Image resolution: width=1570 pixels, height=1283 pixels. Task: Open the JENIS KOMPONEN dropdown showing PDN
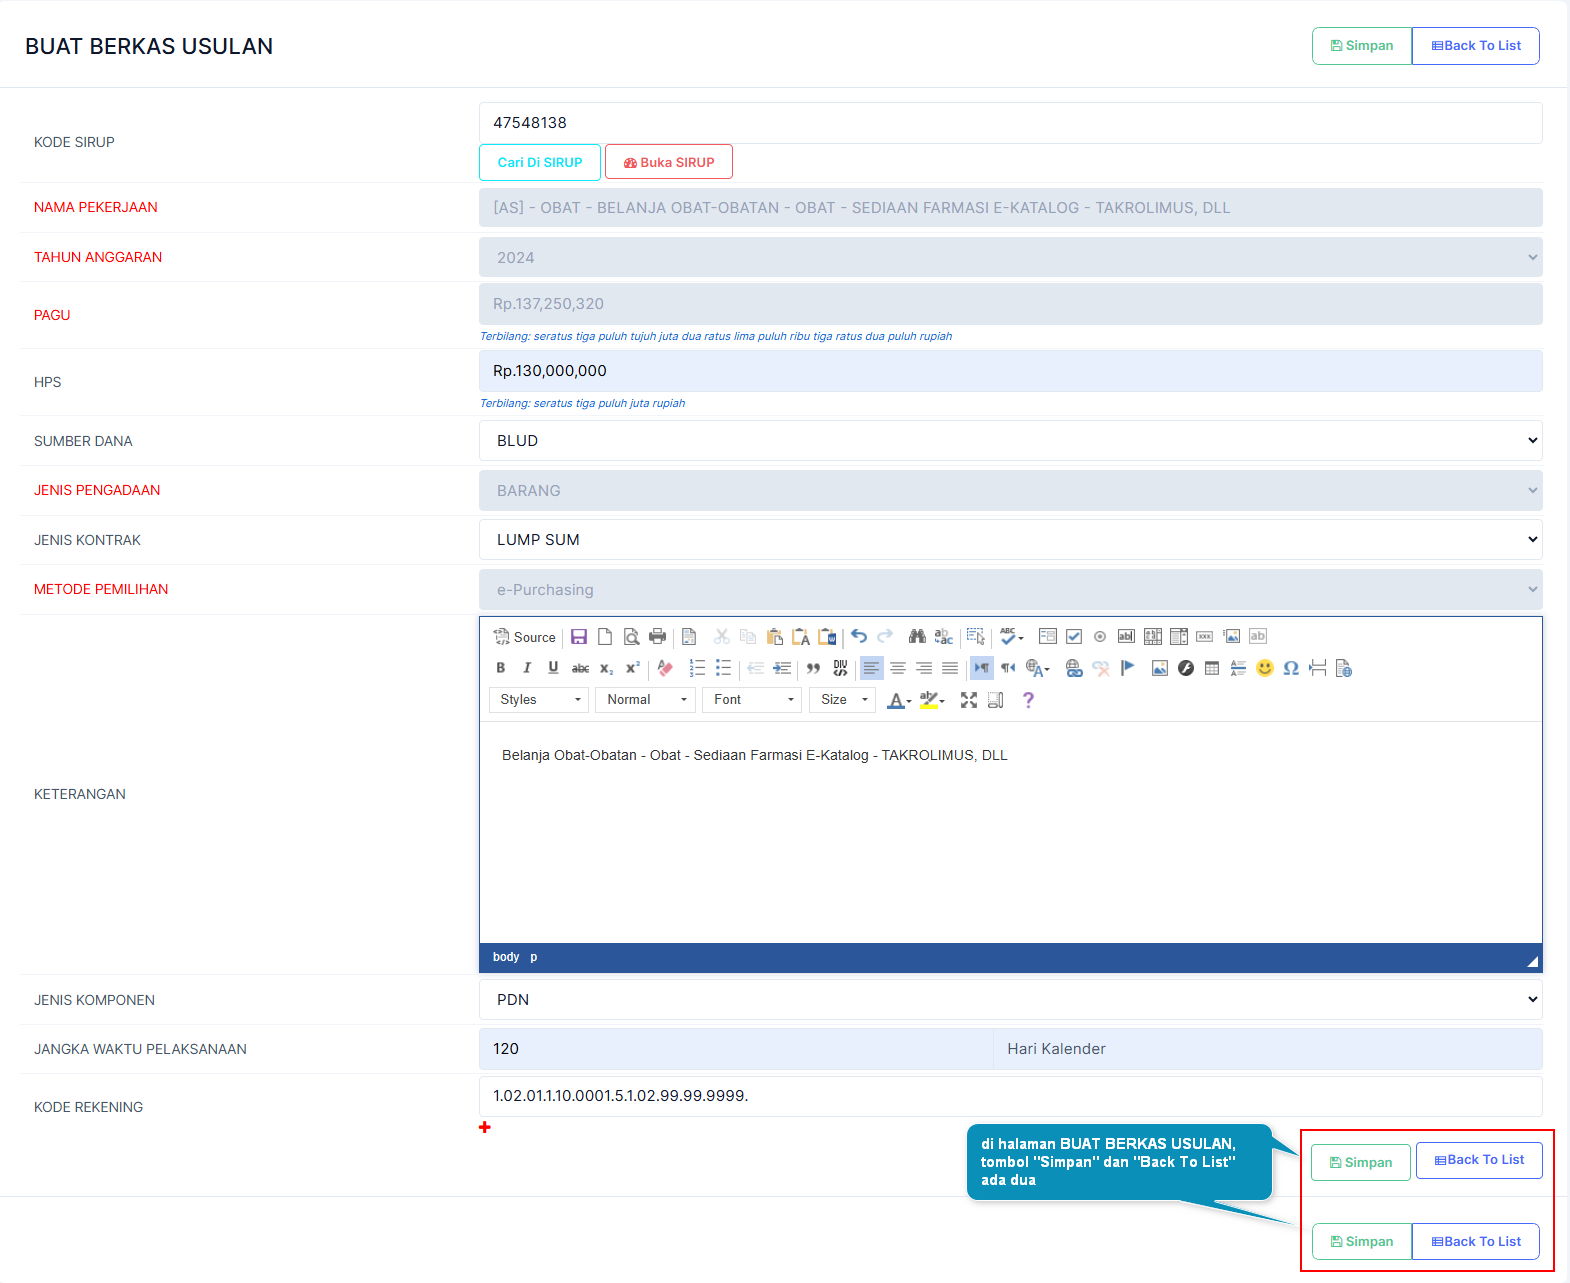(1010, 1000)
